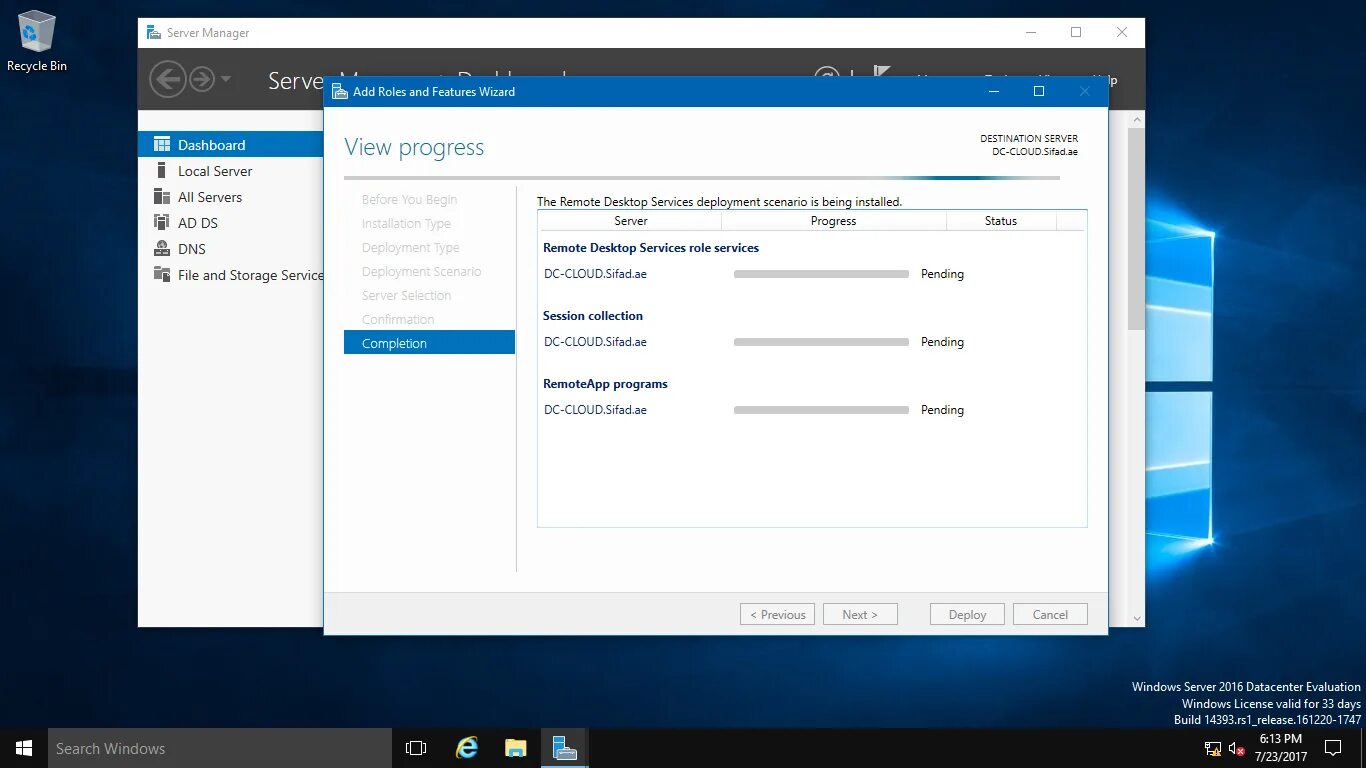
Task: Click the Deployment Scenario step
Action: [x=421, y=271]
